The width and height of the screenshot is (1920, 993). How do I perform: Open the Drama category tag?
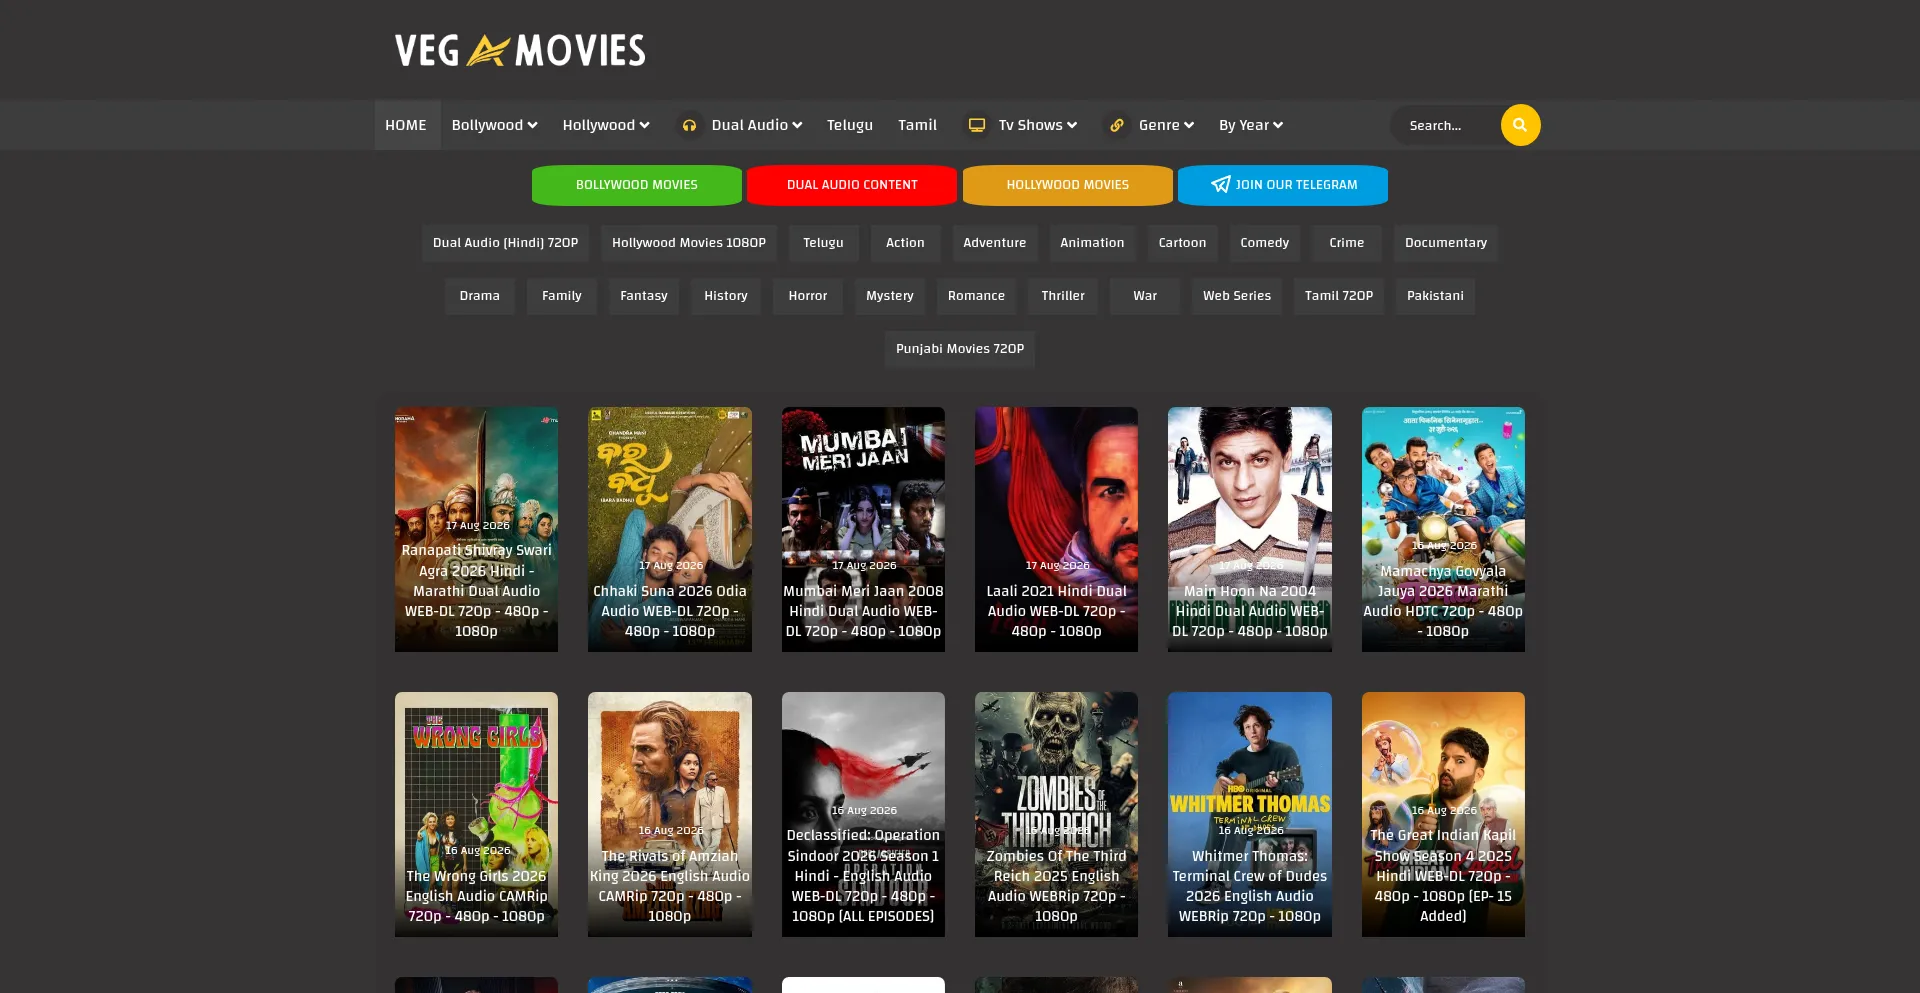click(479, 296)
